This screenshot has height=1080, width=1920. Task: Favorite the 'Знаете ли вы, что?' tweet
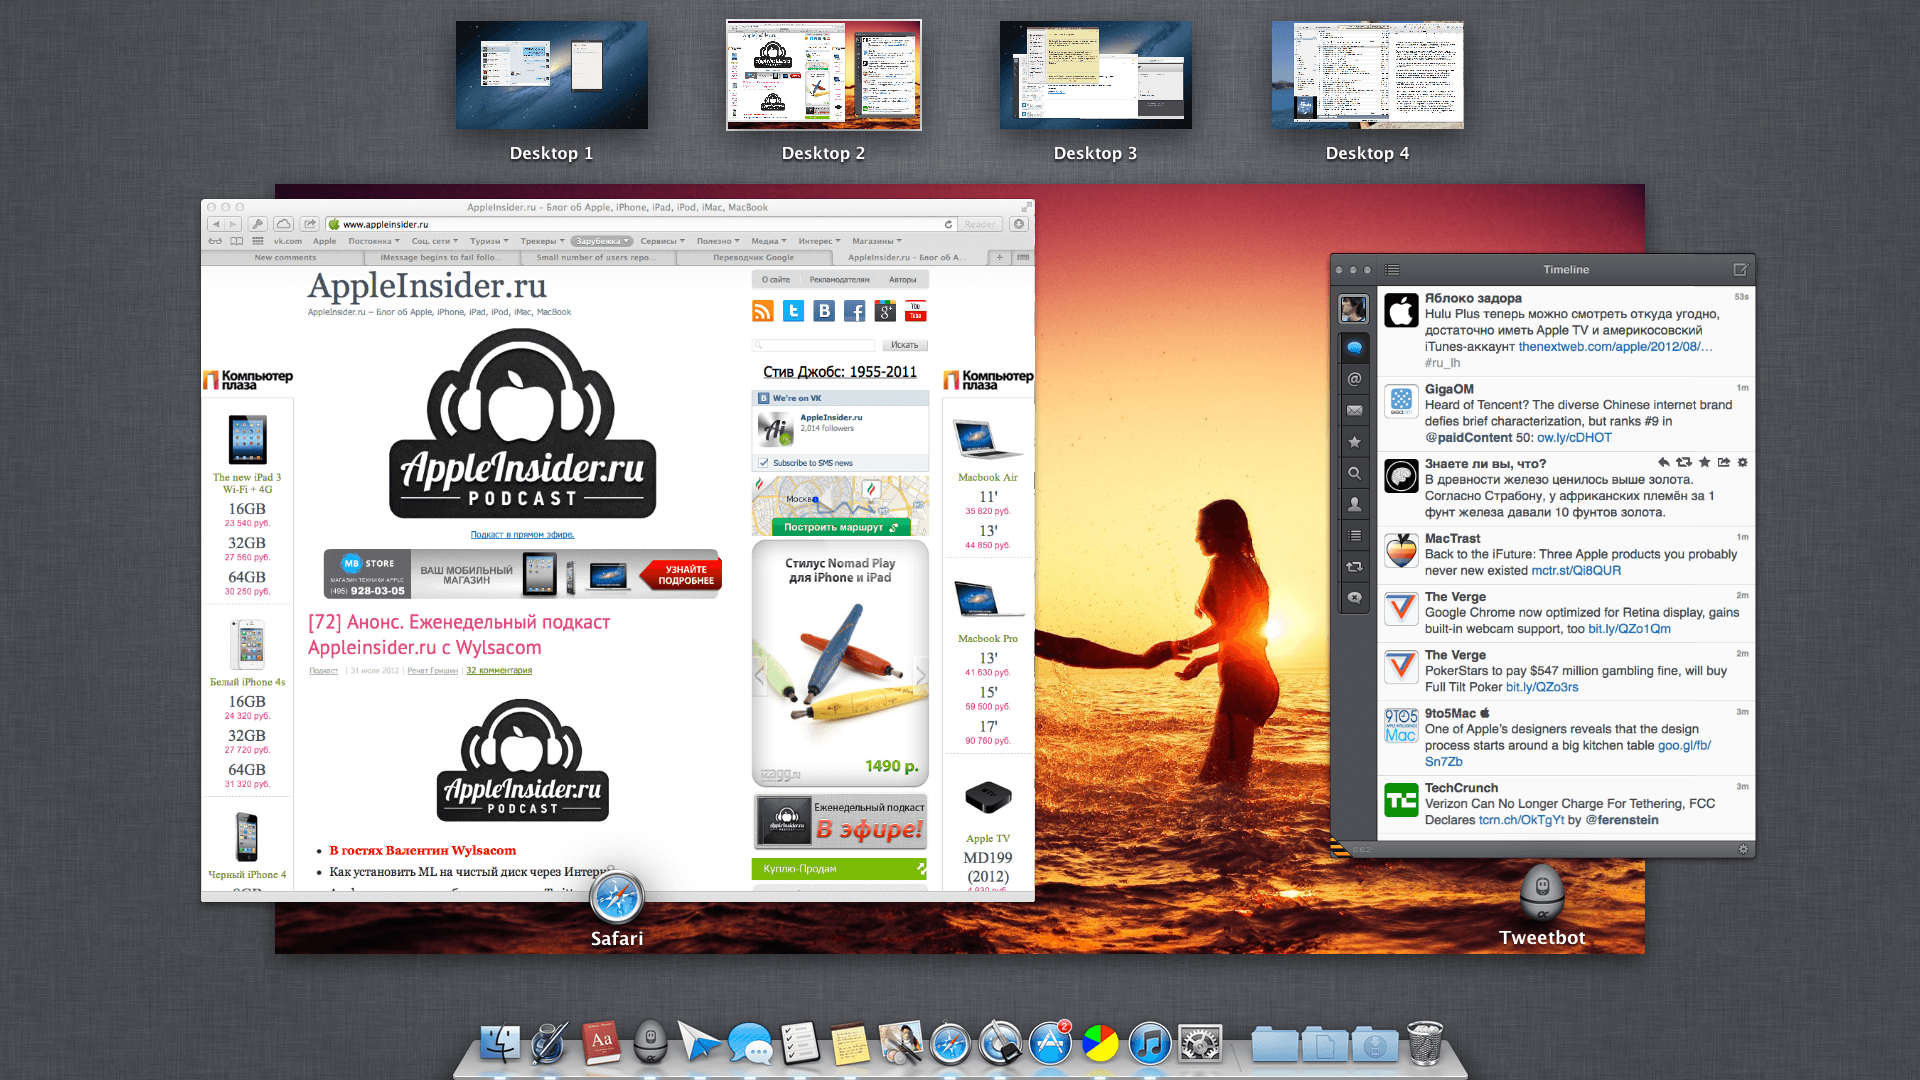pos(1704,462)
